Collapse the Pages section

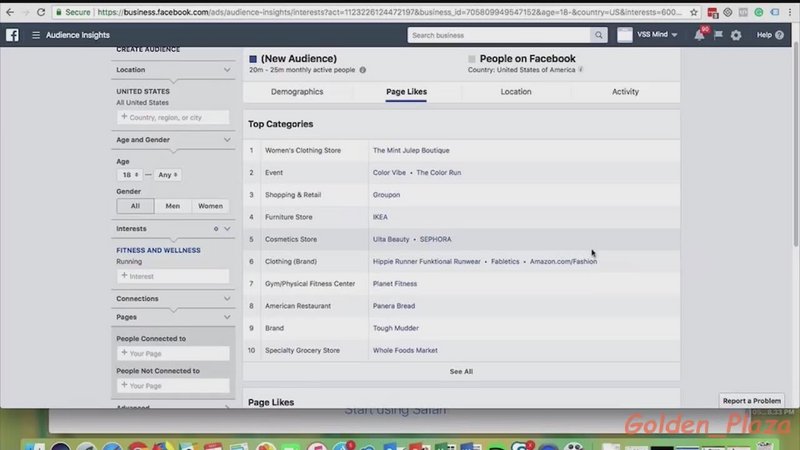[227, 317]
